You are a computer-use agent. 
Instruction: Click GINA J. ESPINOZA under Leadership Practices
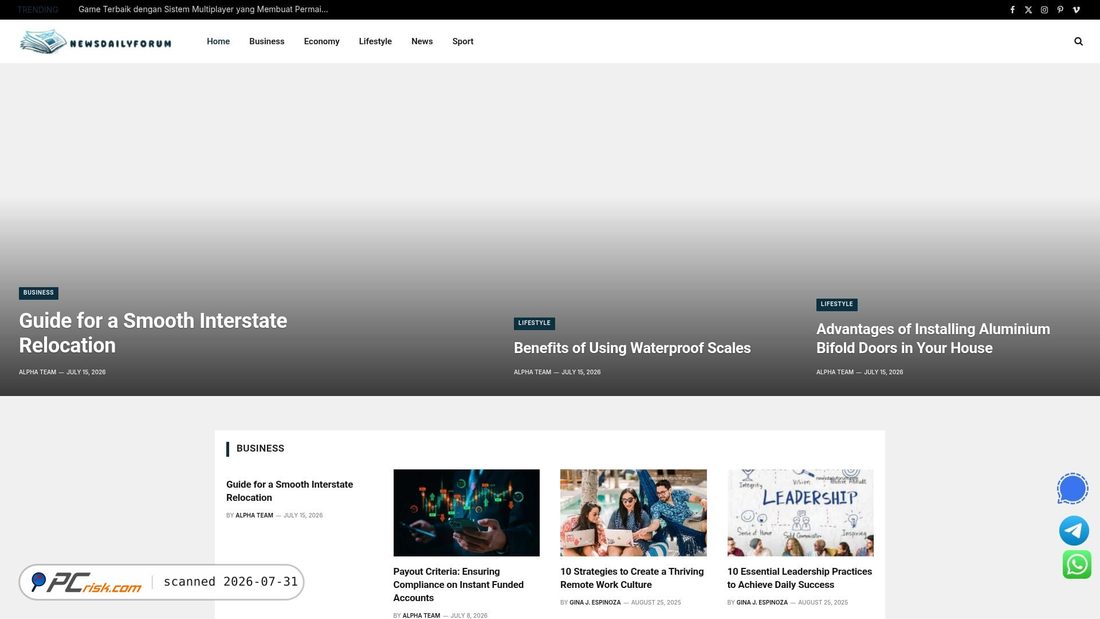(762, 602)
